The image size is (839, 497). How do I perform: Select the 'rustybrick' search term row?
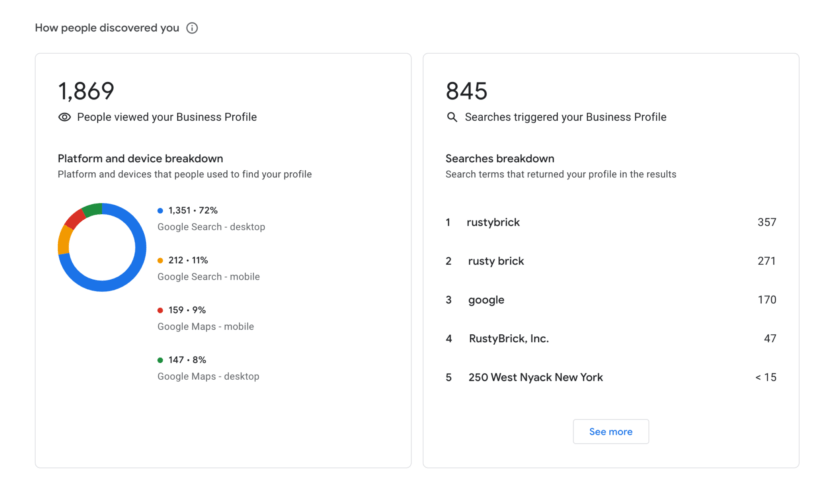click(611, 222)
